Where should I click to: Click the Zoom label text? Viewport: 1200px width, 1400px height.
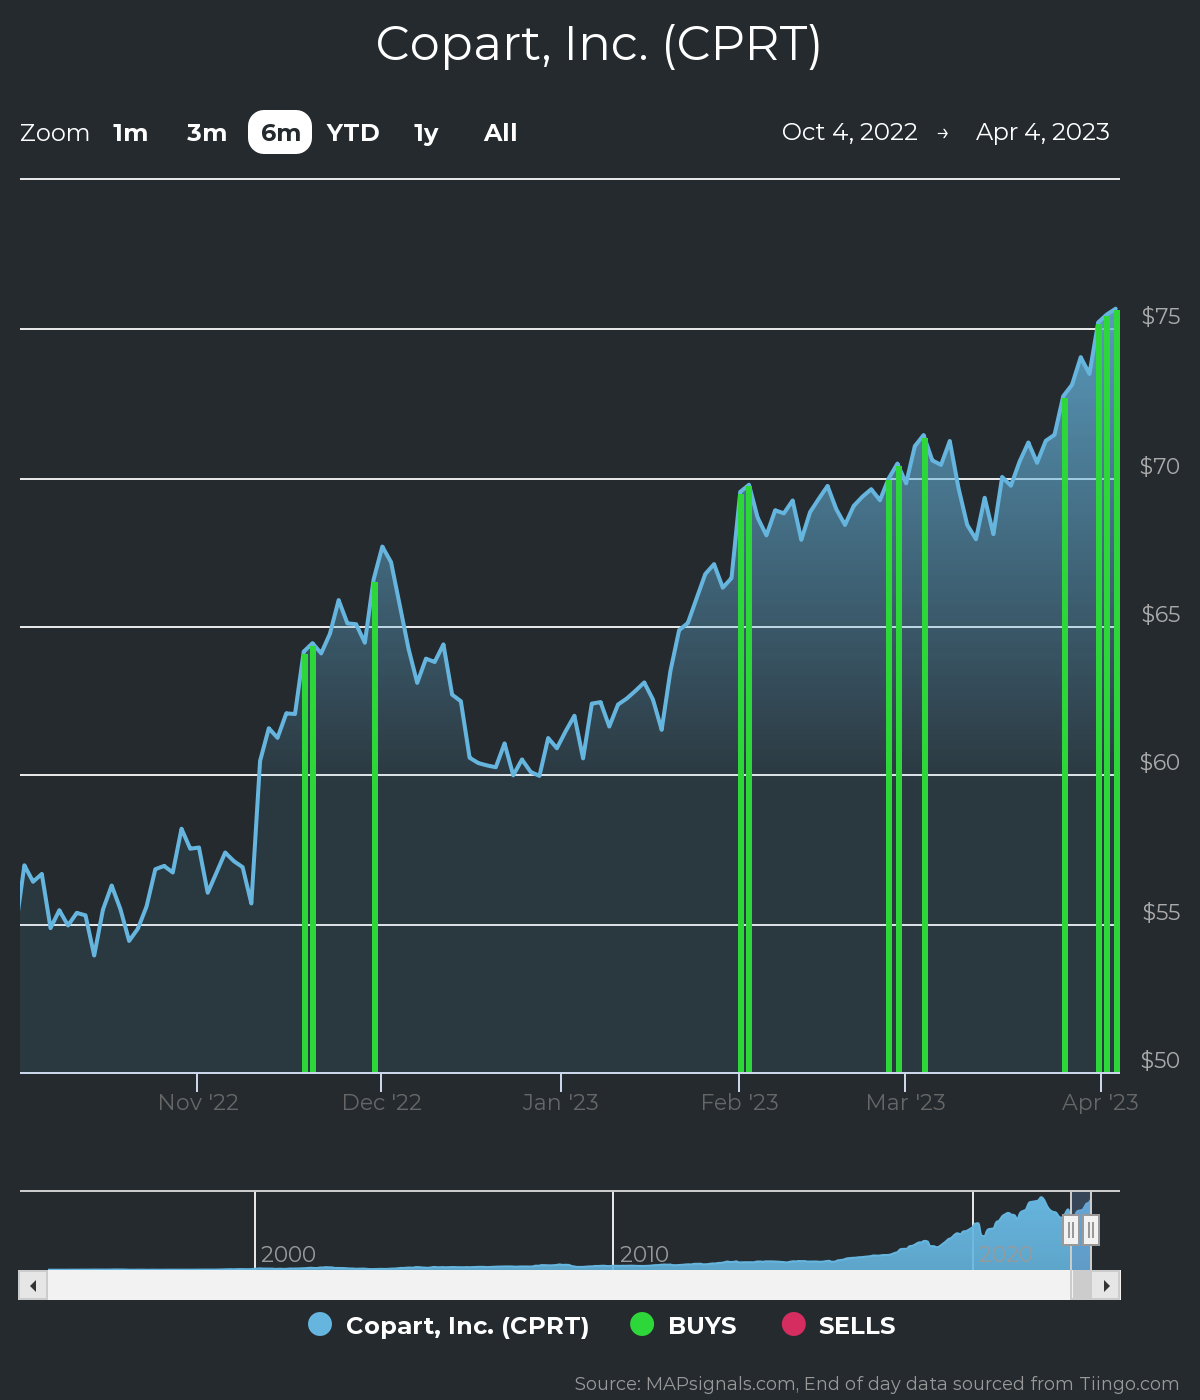pyautogui.click(x=55, y=133)
